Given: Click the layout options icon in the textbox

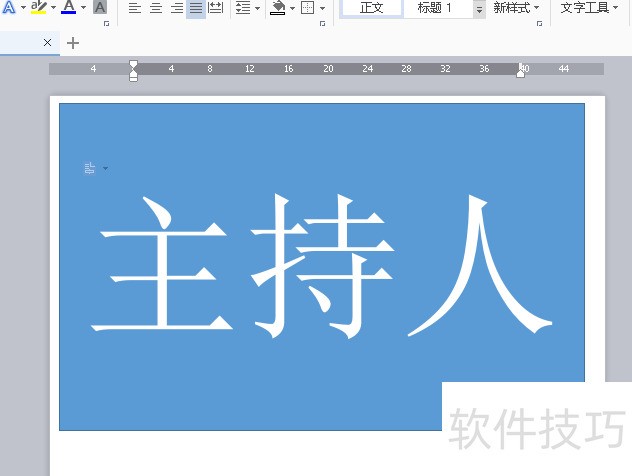Looking at the screenshot, I should coord(90,168).
